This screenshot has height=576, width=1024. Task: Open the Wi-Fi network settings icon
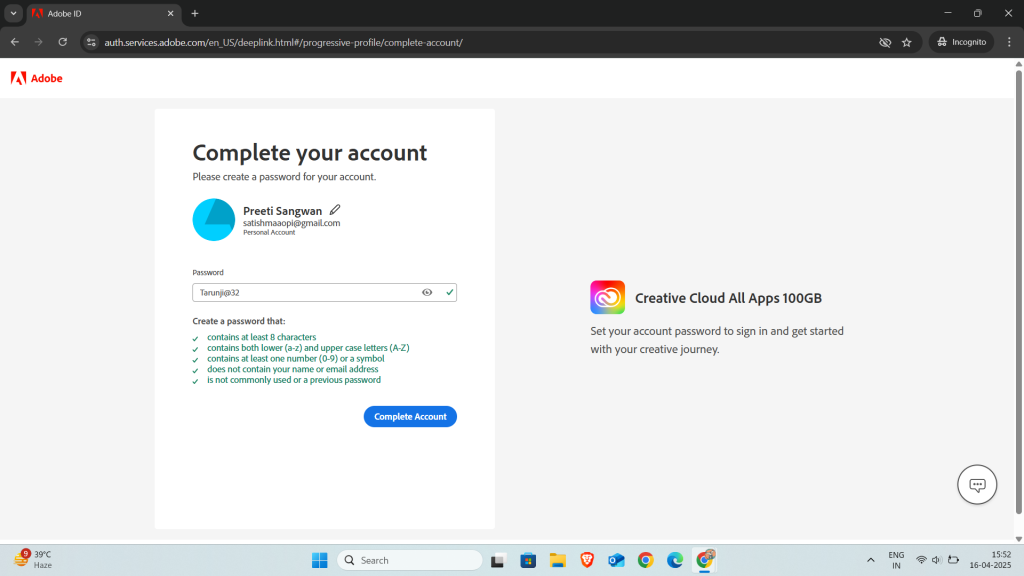coord(921,560)
